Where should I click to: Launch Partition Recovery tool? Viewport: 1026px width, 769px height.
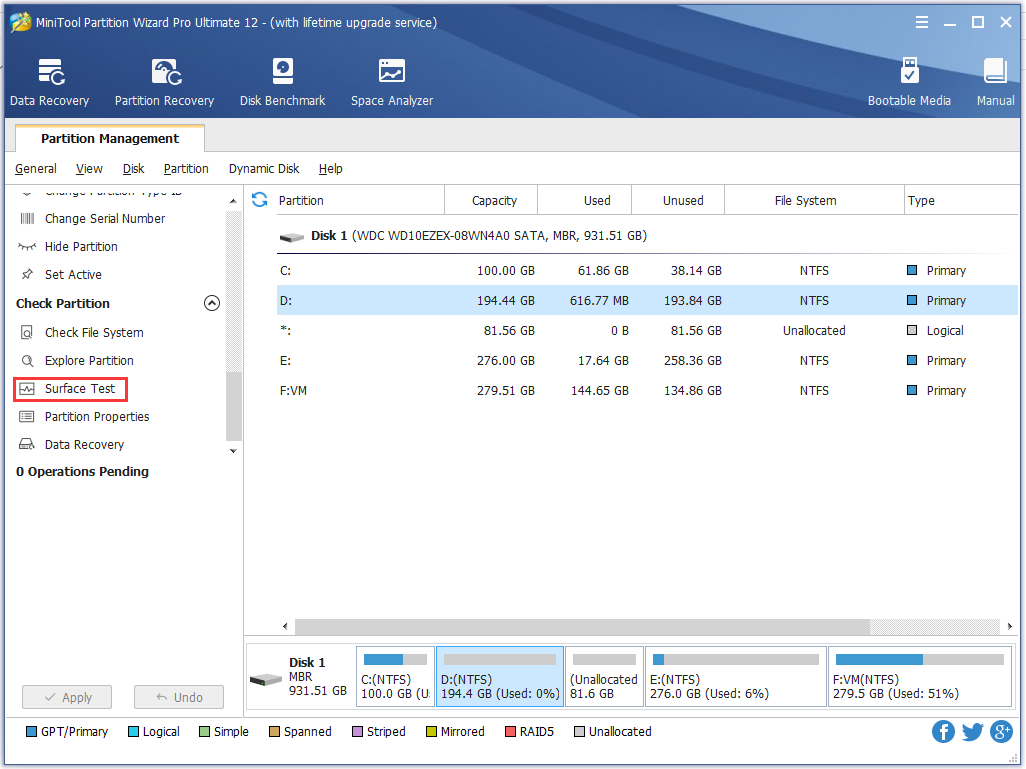(x=163, y=80)
